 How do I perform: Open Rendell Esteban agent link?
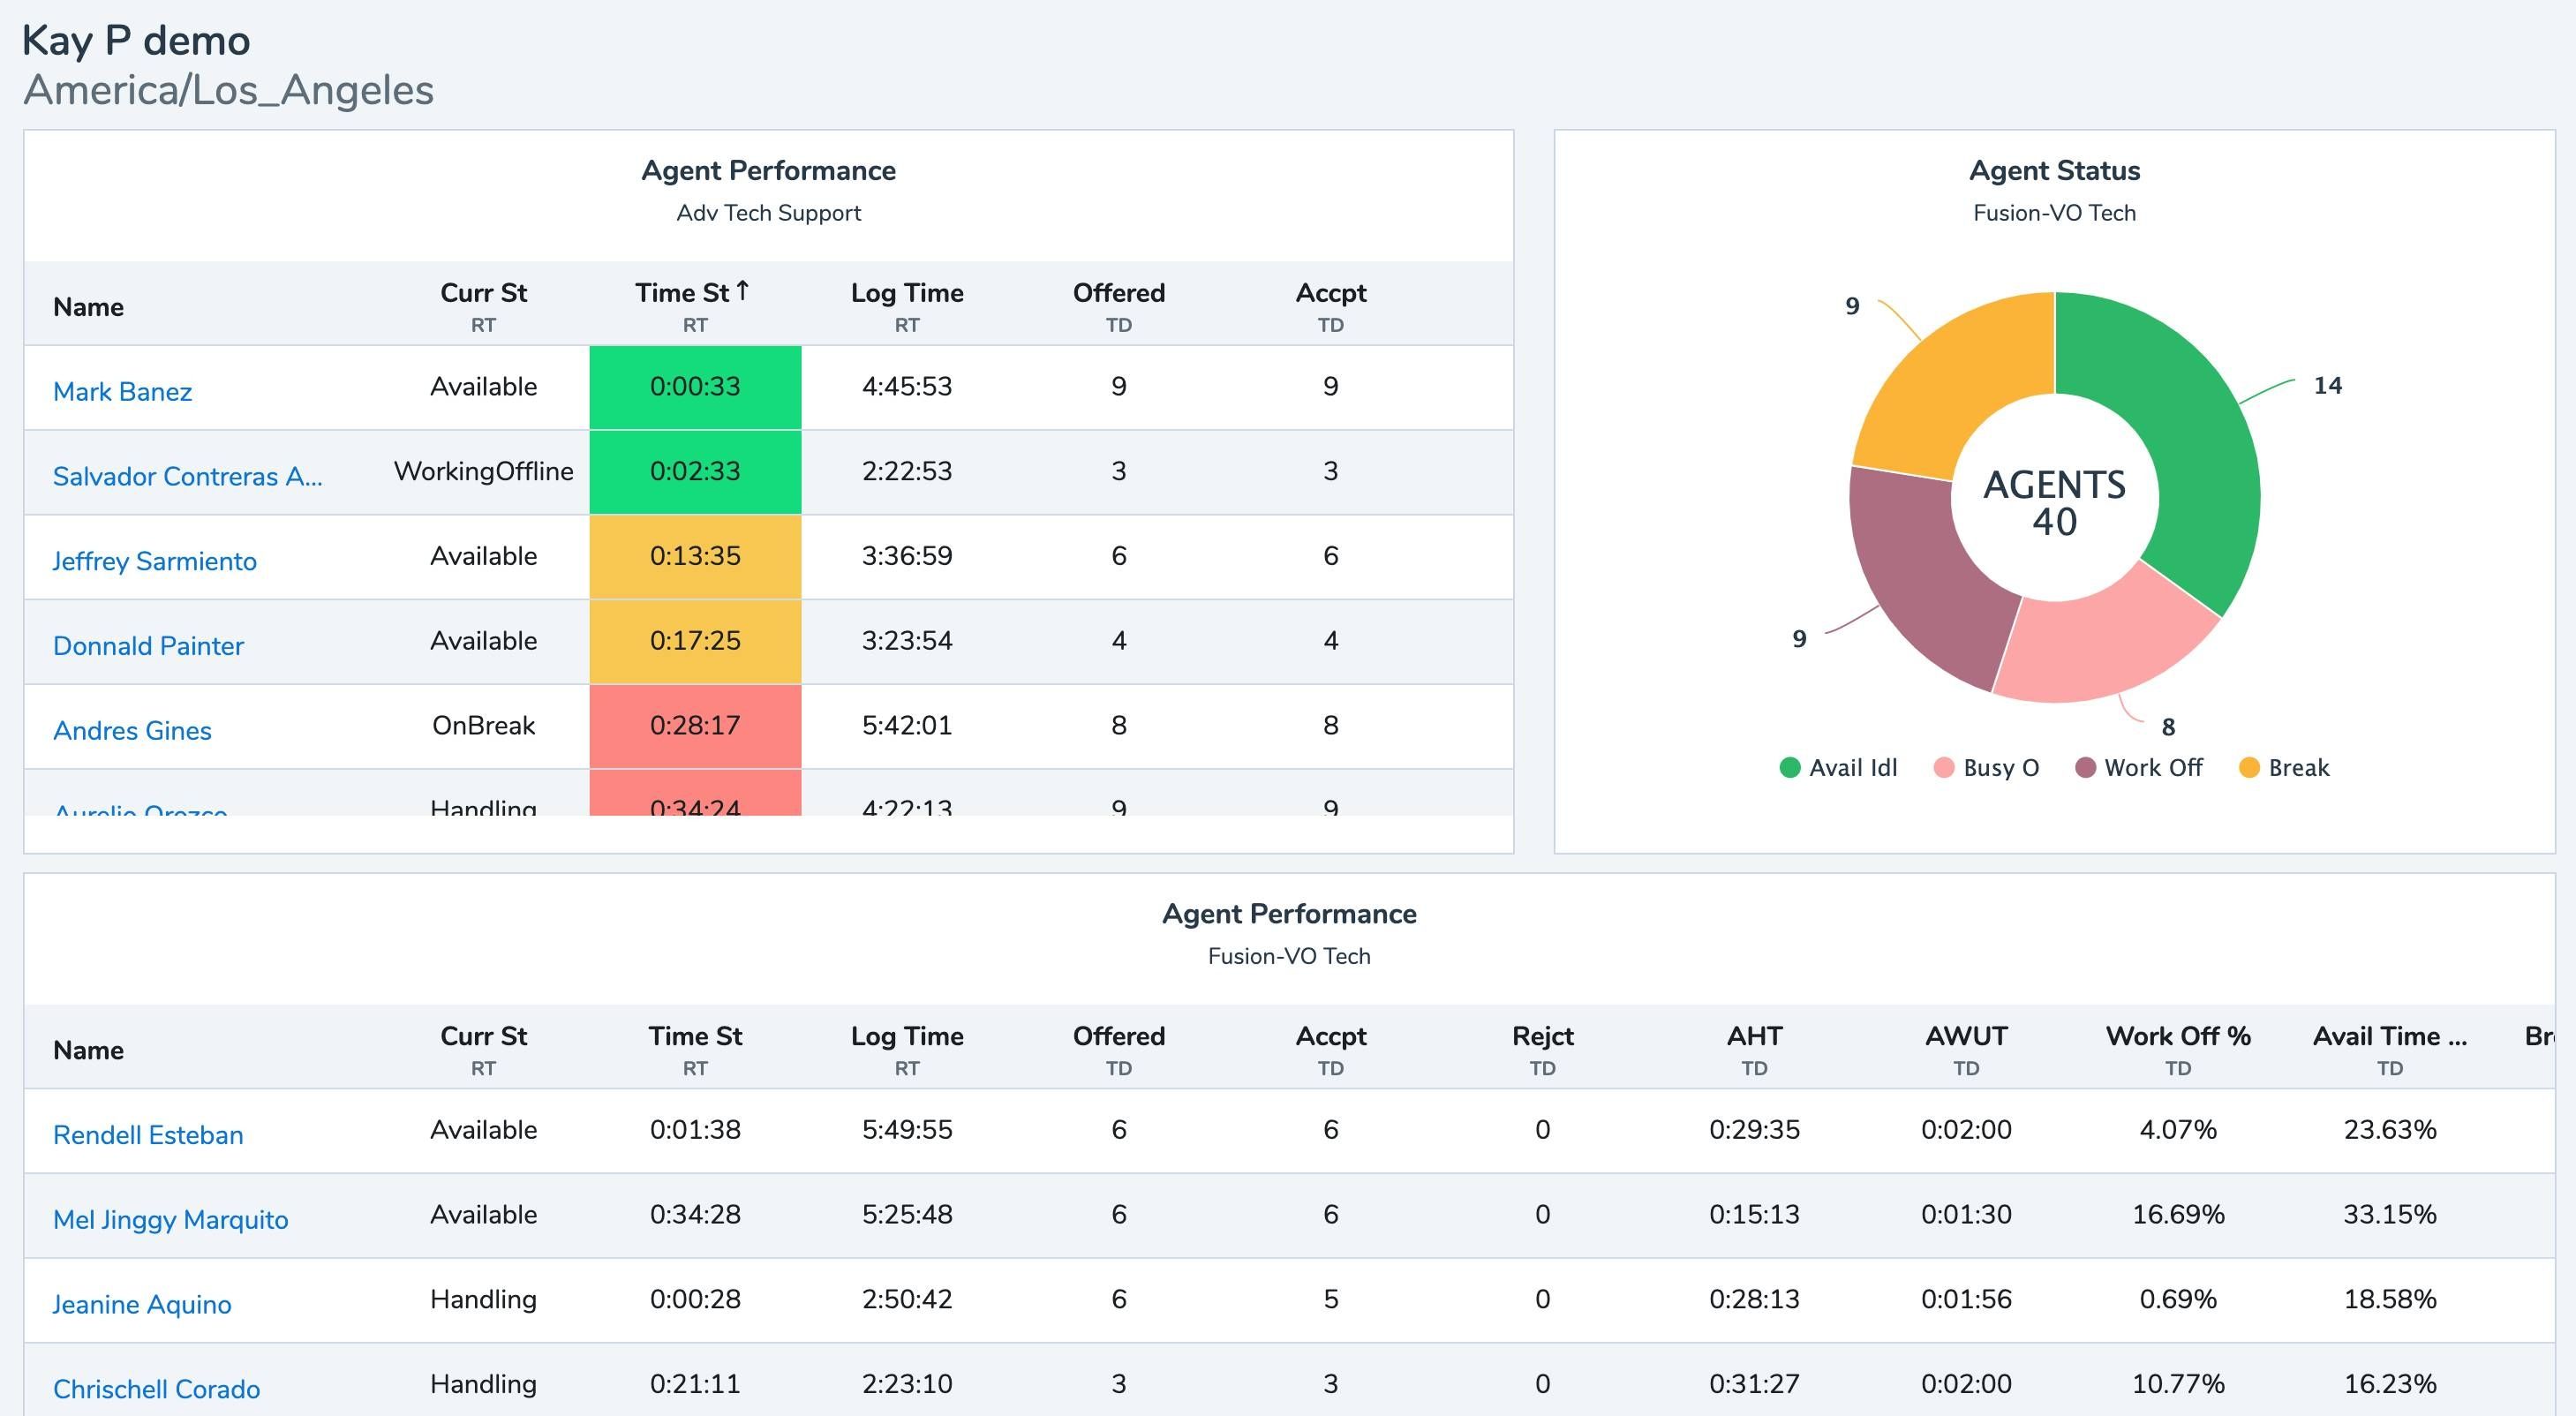[148, 1135]
